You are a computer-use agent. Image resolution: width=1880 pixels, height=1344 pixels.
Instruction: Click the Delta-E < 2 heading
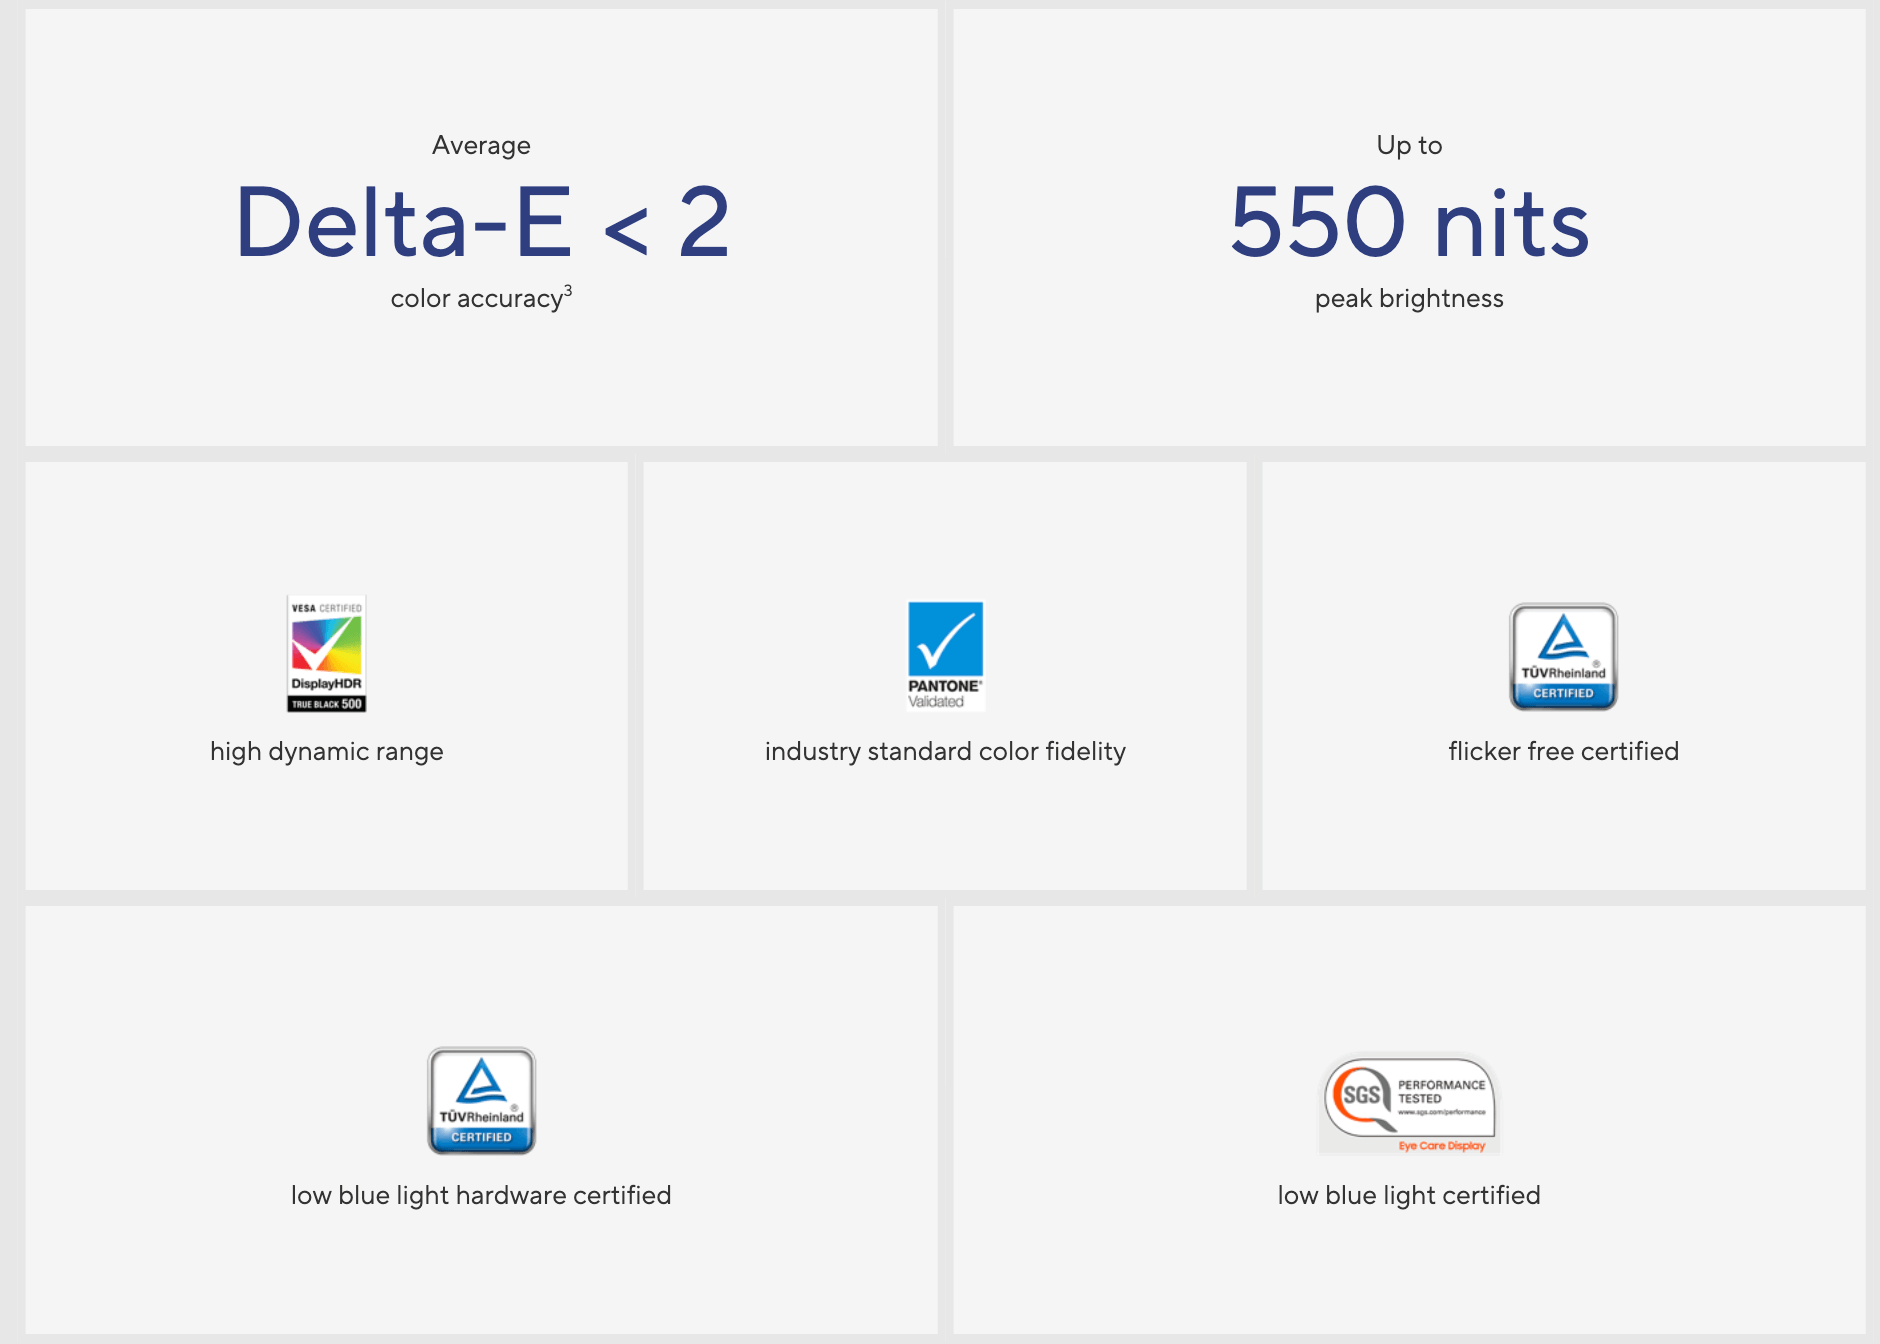(481, 223)
